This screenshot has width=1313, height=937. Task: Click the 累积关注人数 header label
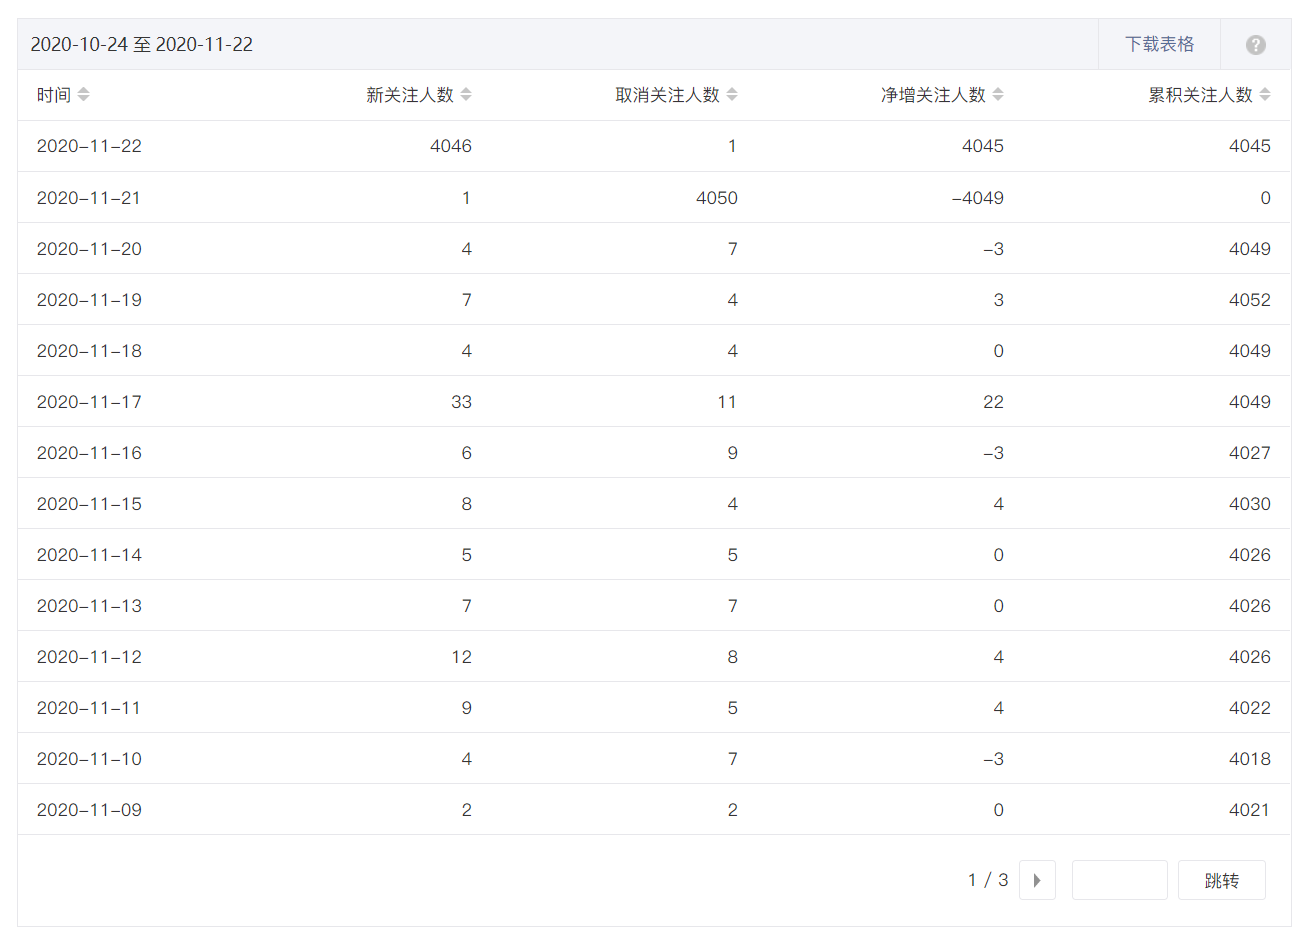point(1200,94)
